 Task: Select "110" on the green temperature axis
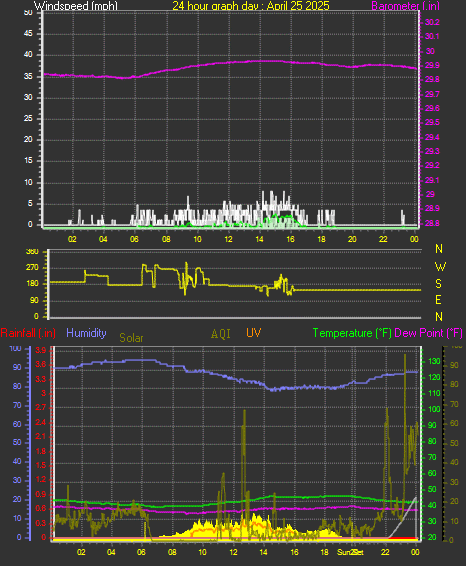(x=434, y=393)
